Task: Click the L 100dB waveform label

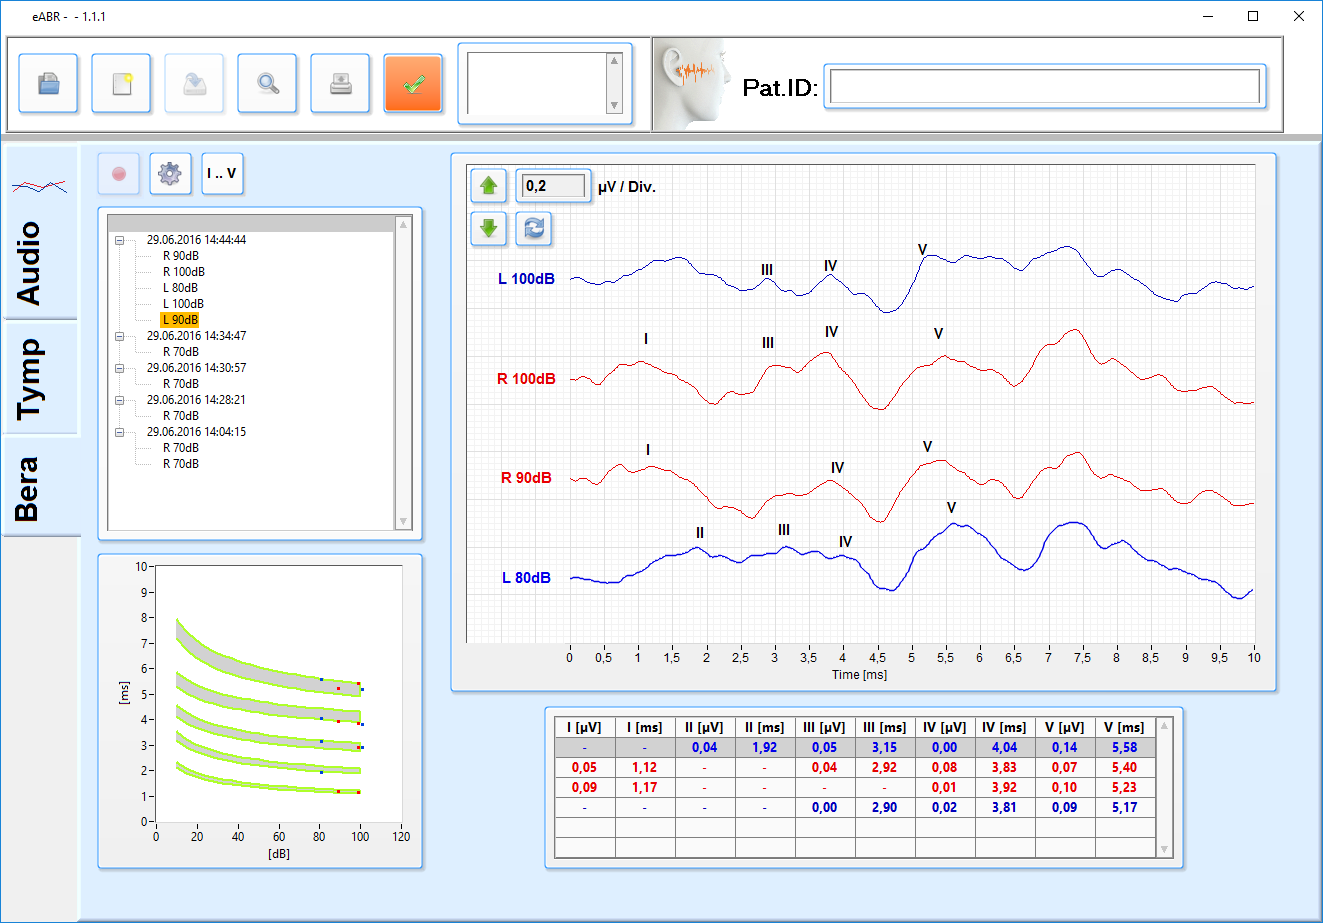Action: pos(526,279)
